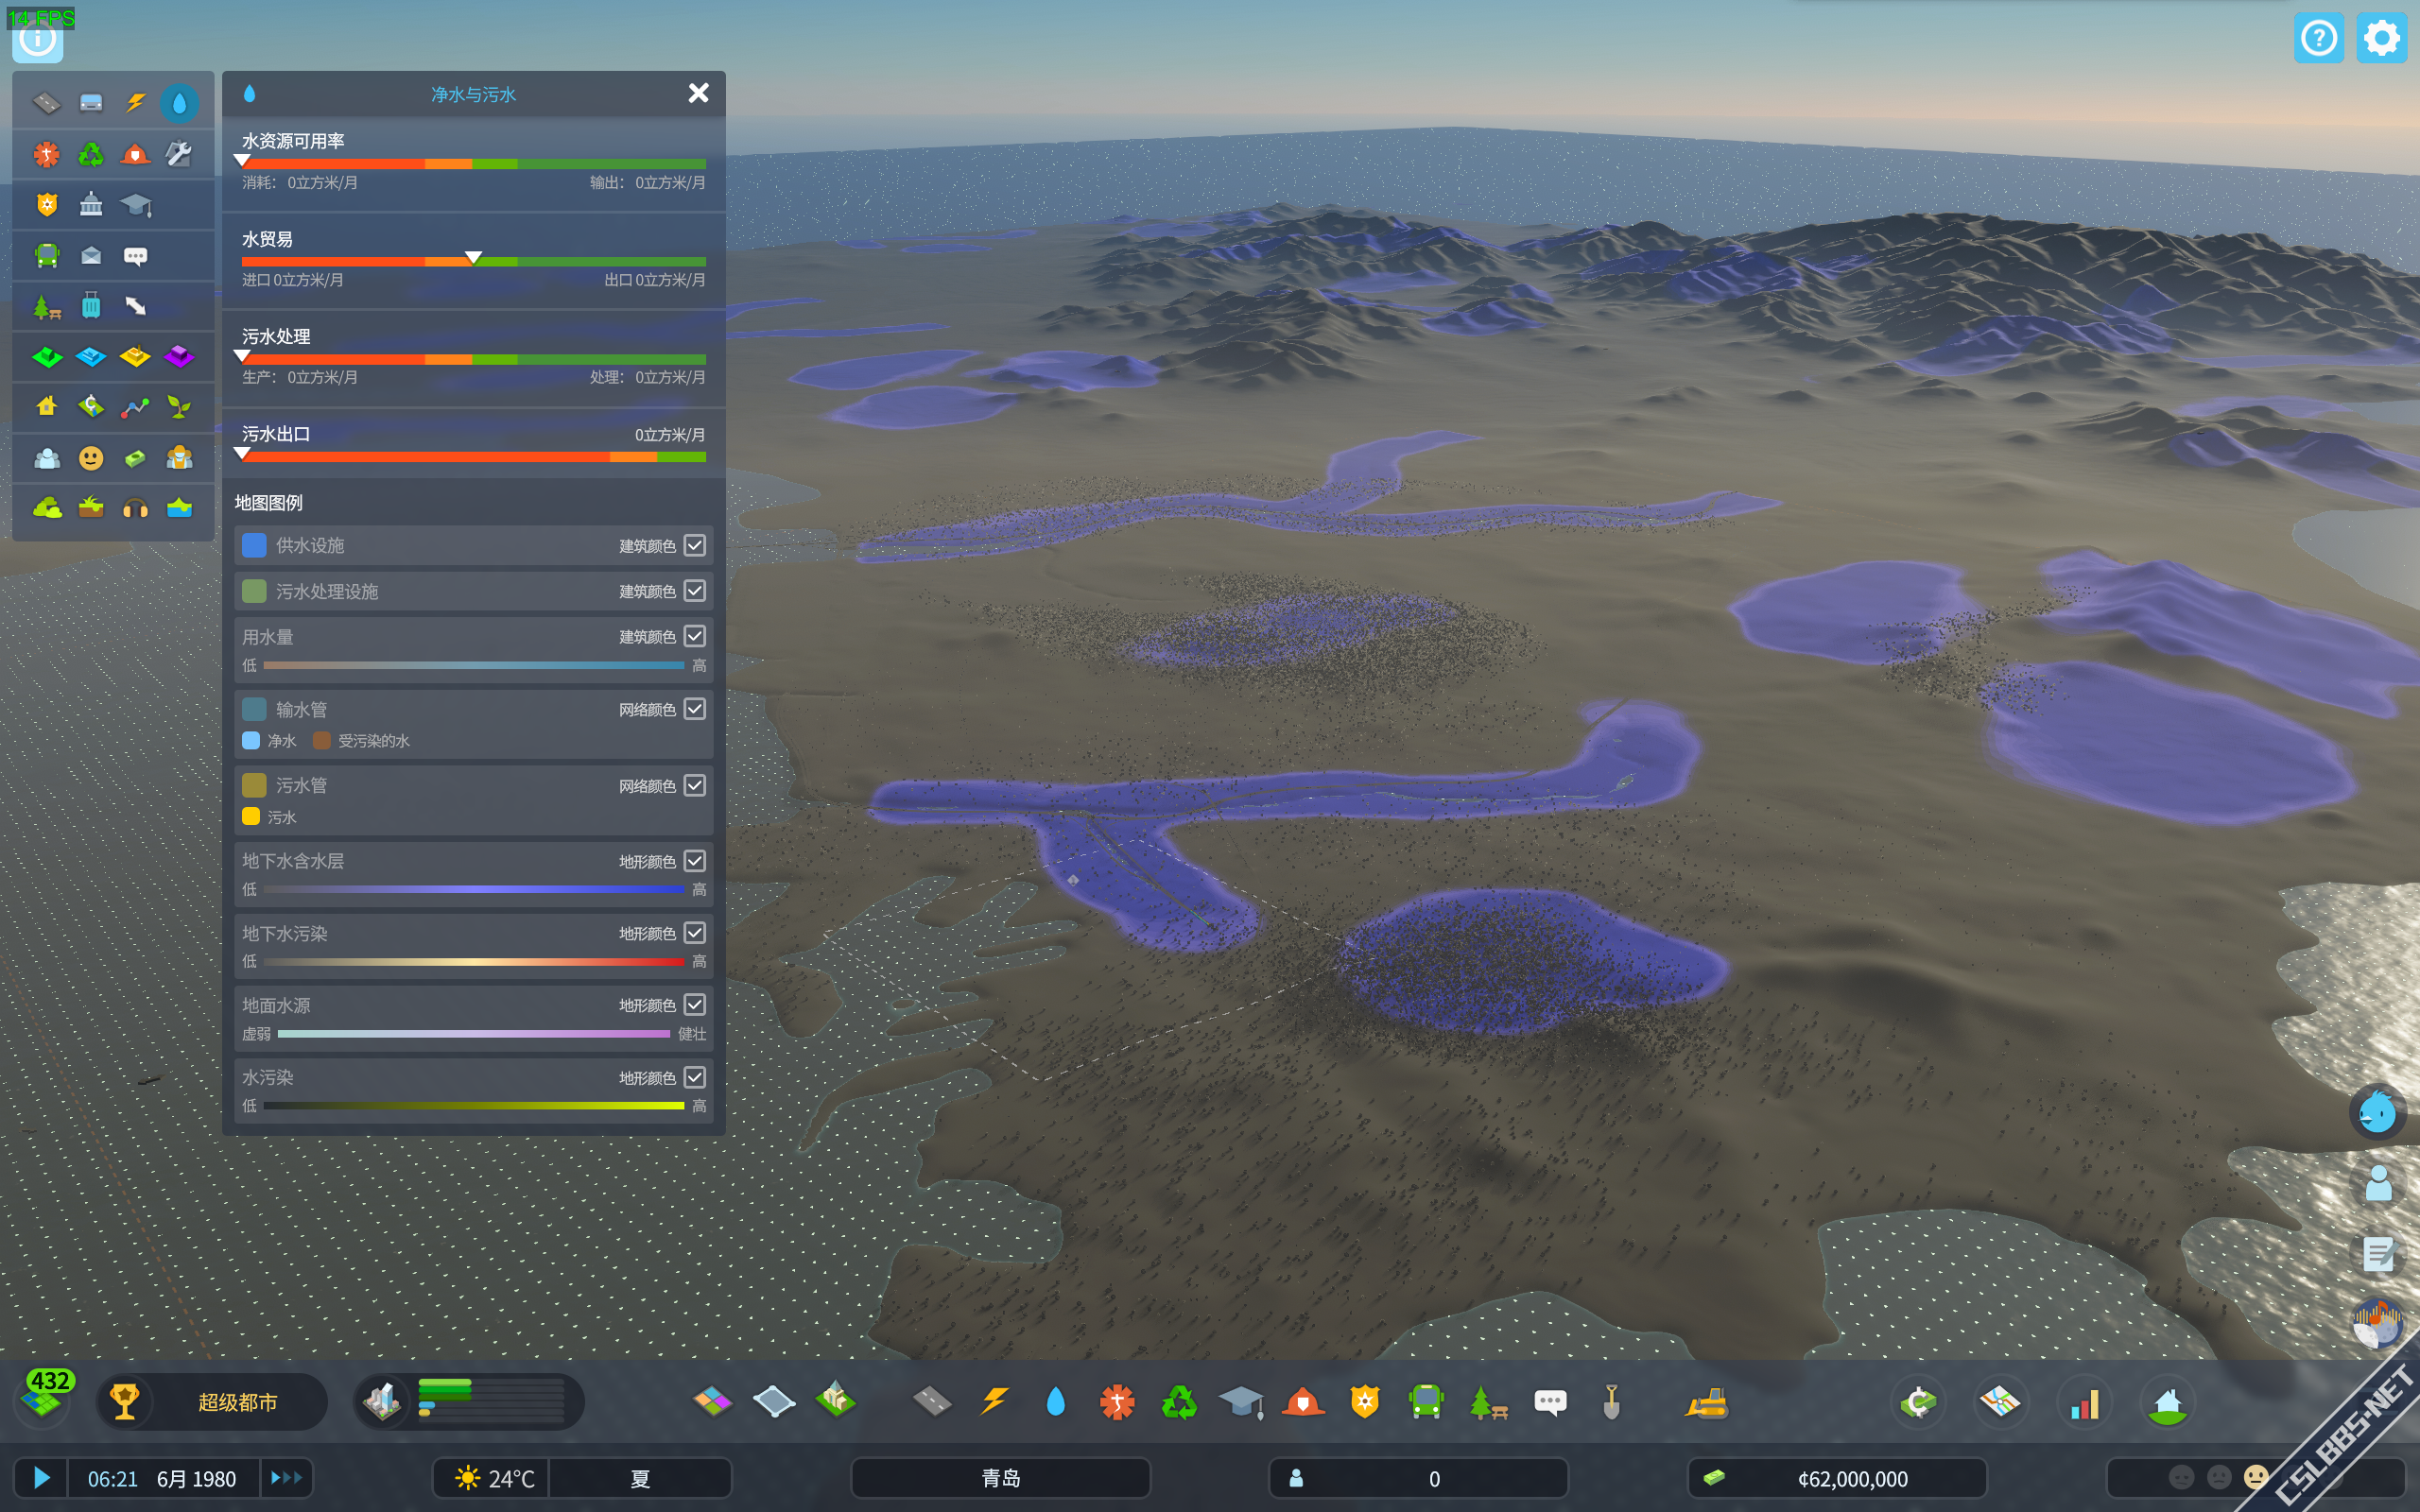Open the citizen person icon on right edge
This screenshot has width=2420, height=1512.
point(2377,1184)
